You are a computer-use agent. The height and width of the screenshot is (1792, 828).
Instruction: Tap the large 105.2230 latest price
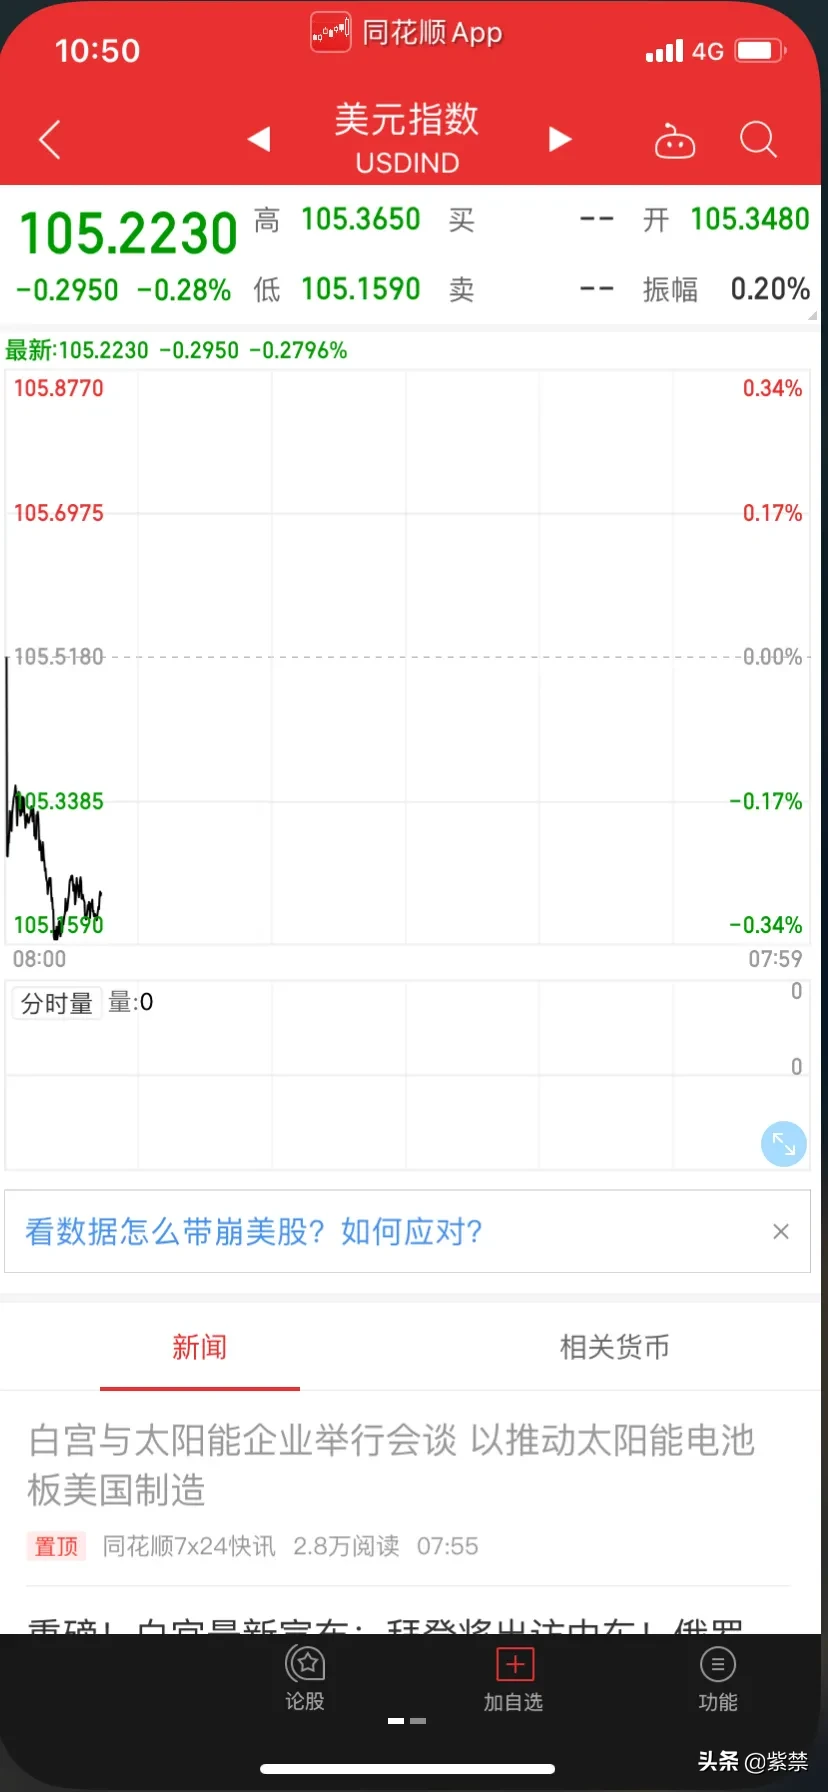tap(128, 233)
